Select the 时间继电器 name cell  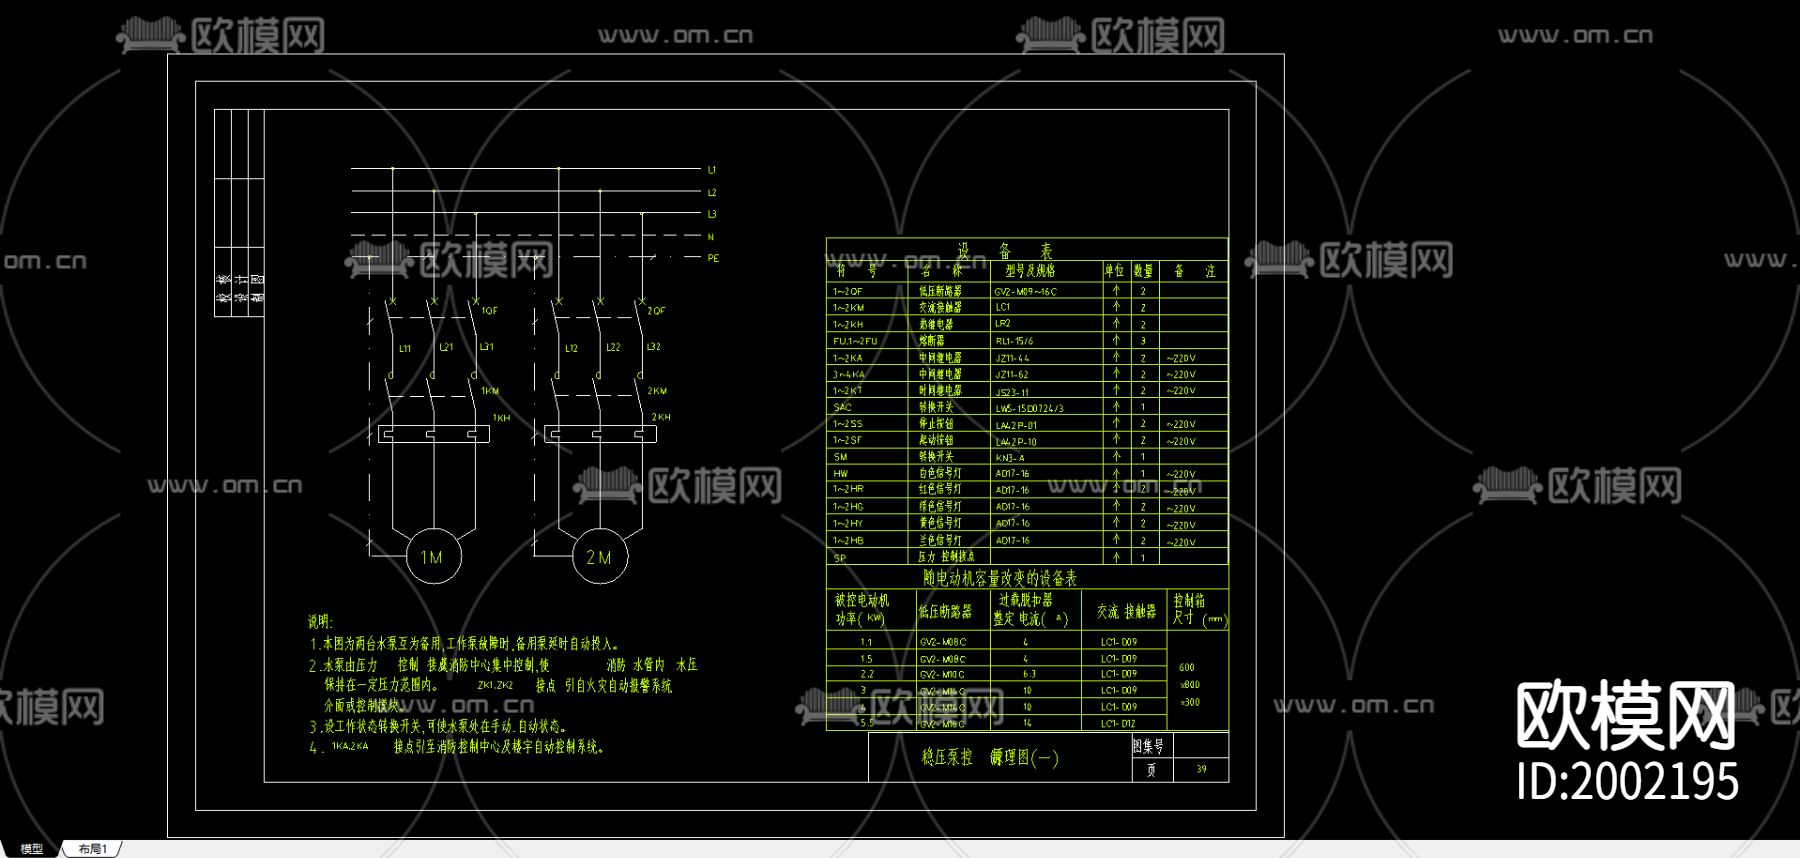[940, 391]
